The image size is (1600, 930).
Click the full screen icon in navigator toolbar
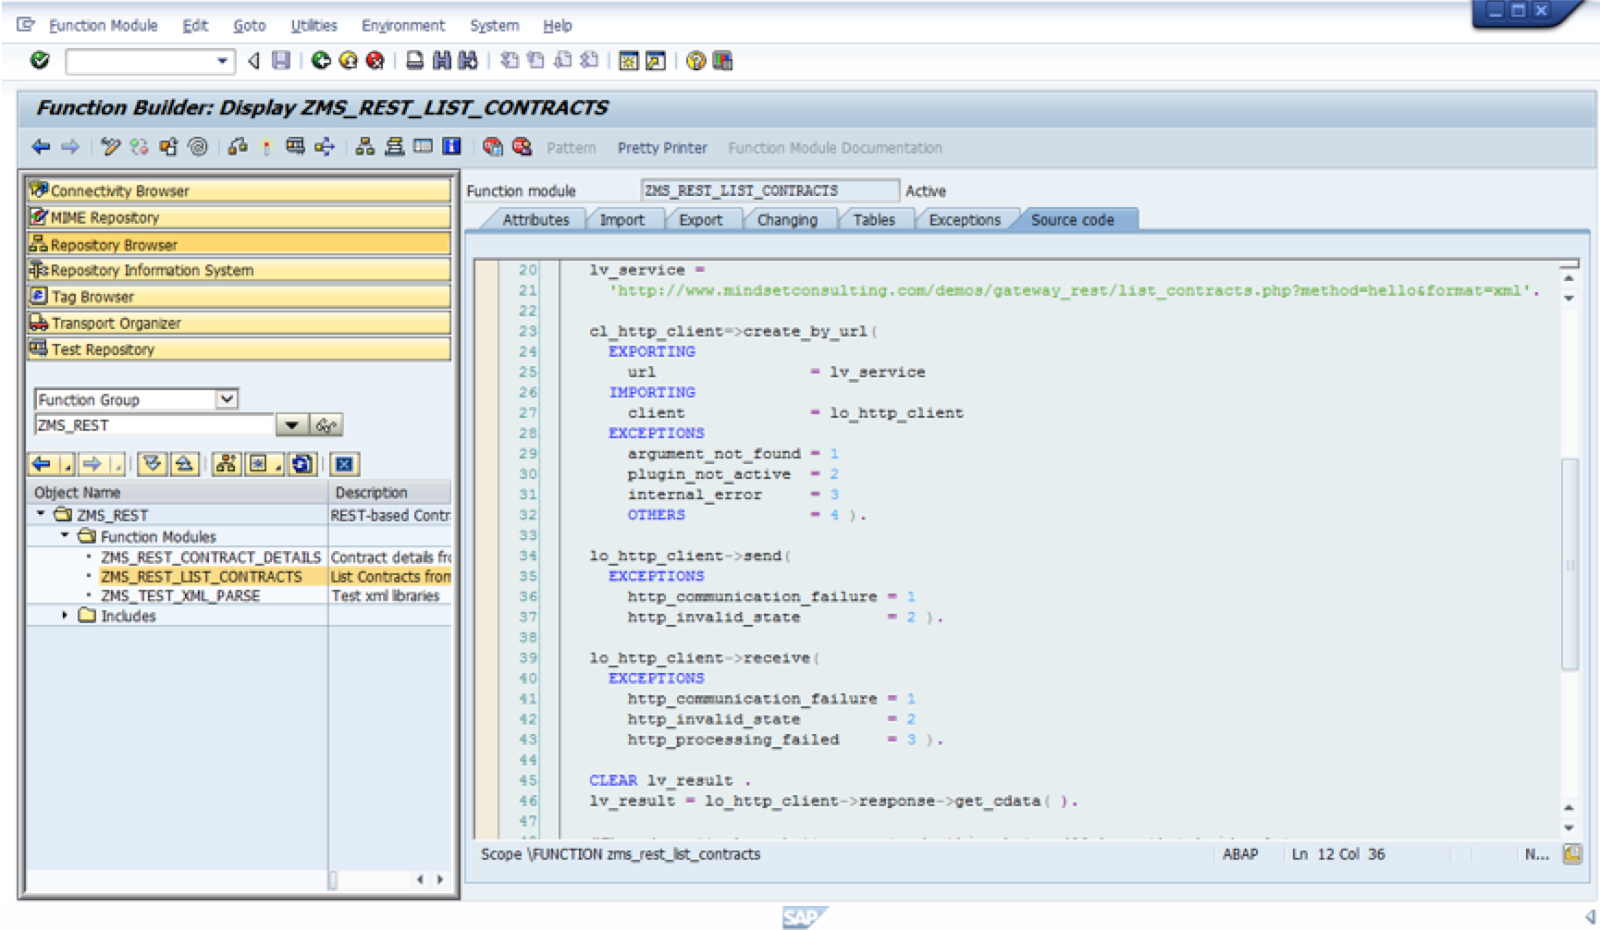344,463
